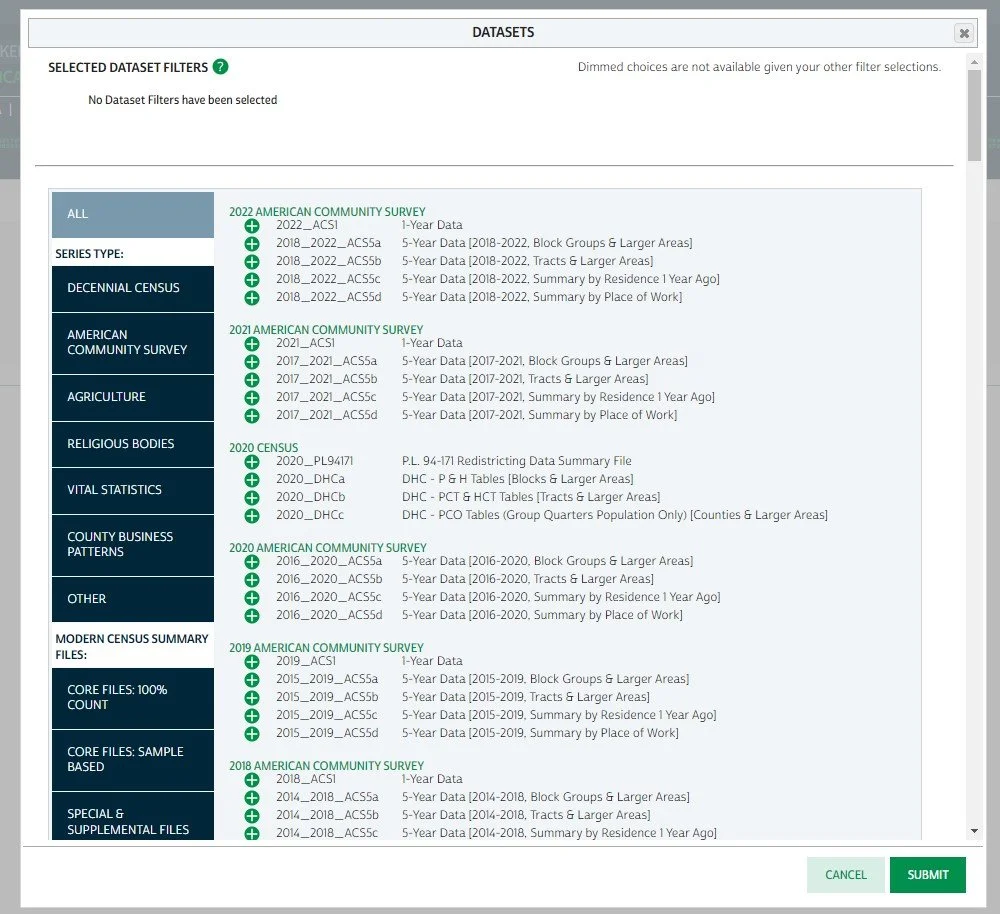Click the plus icon for 2014_2018_ACS5b
Image resolution: width=1000 pixels, height=914 pixels.
click(252, 816)
